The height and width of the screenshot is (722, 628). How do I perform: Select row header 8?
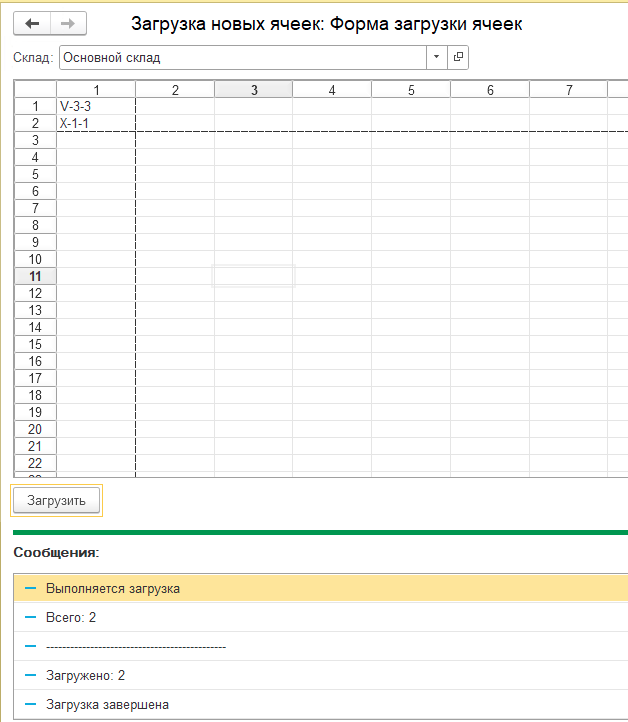[35, 225]
